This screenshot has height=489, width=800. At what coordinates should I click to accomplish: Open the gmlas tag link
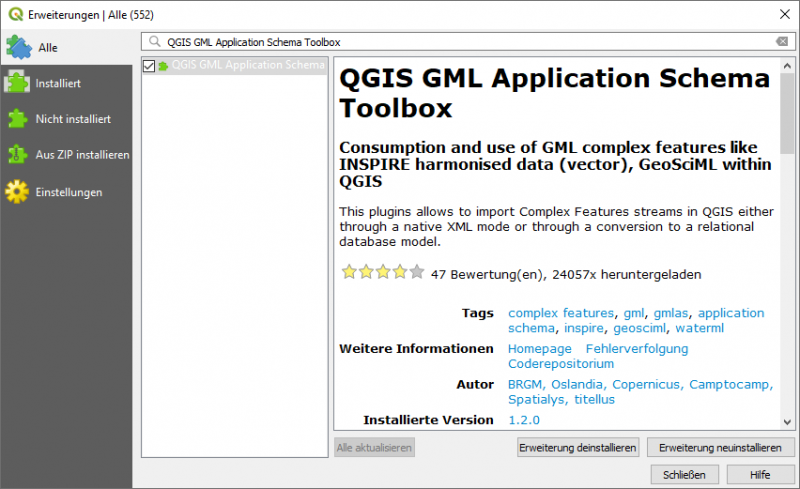[671, 313]
